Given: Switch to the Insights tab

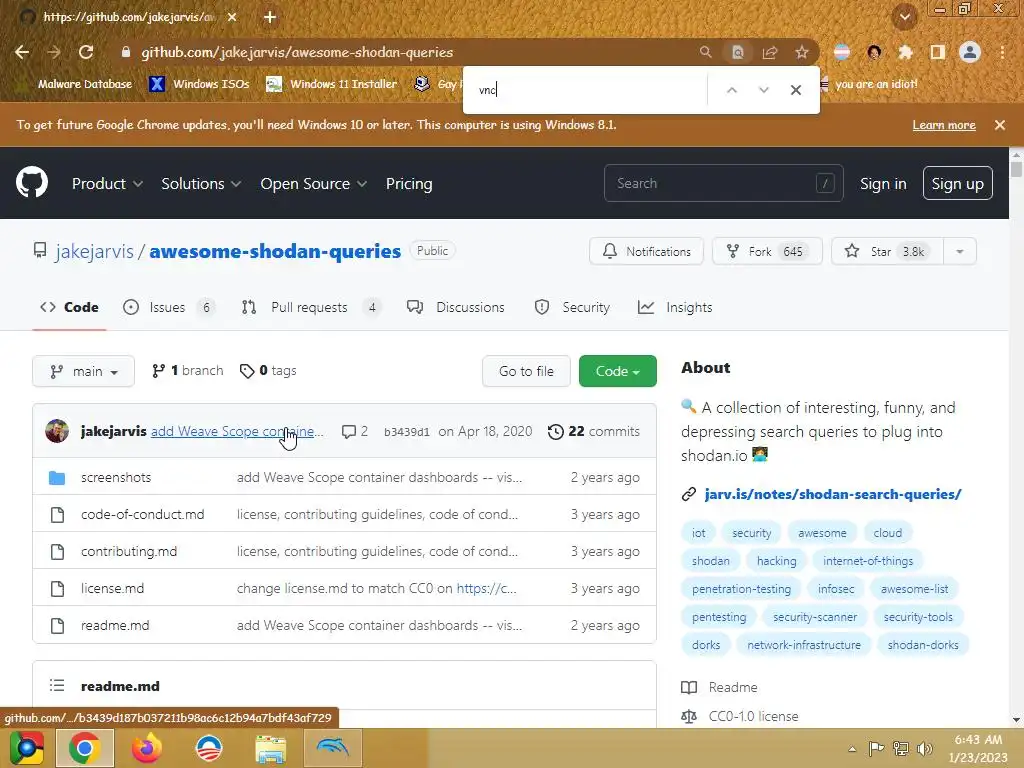Looking at the screenshot, I should pyautogui.click(x=675, y=307).
